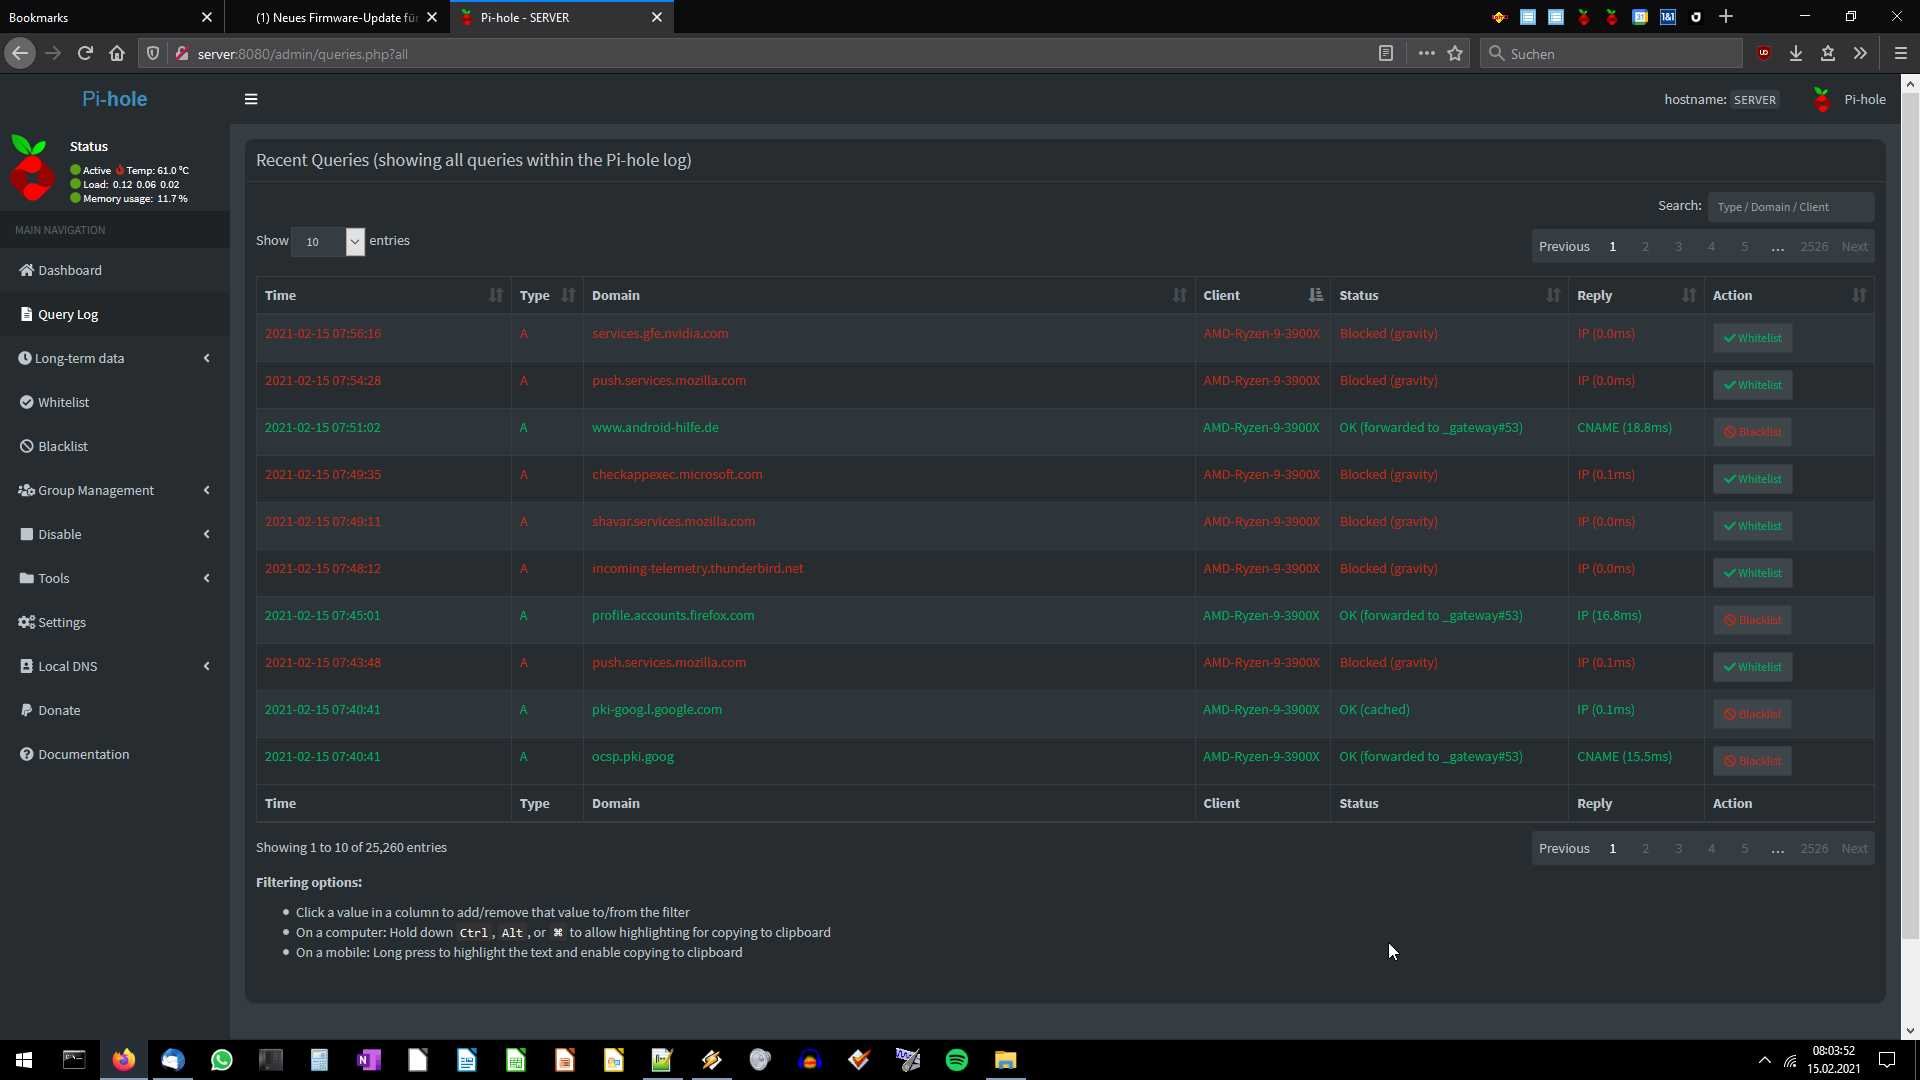This screenshot has width=1920, height=1080.
Task: Switch to Neues Firmware-Update tab
Action: click(336, 17)
